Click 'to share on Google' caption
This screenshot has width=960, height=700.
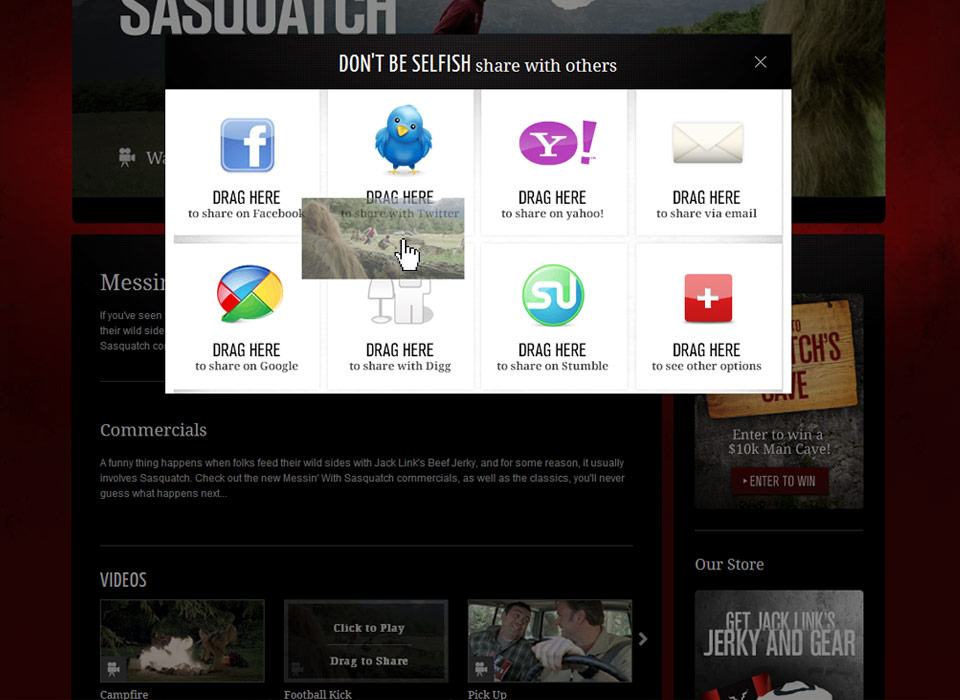click(x=247, y=366)
